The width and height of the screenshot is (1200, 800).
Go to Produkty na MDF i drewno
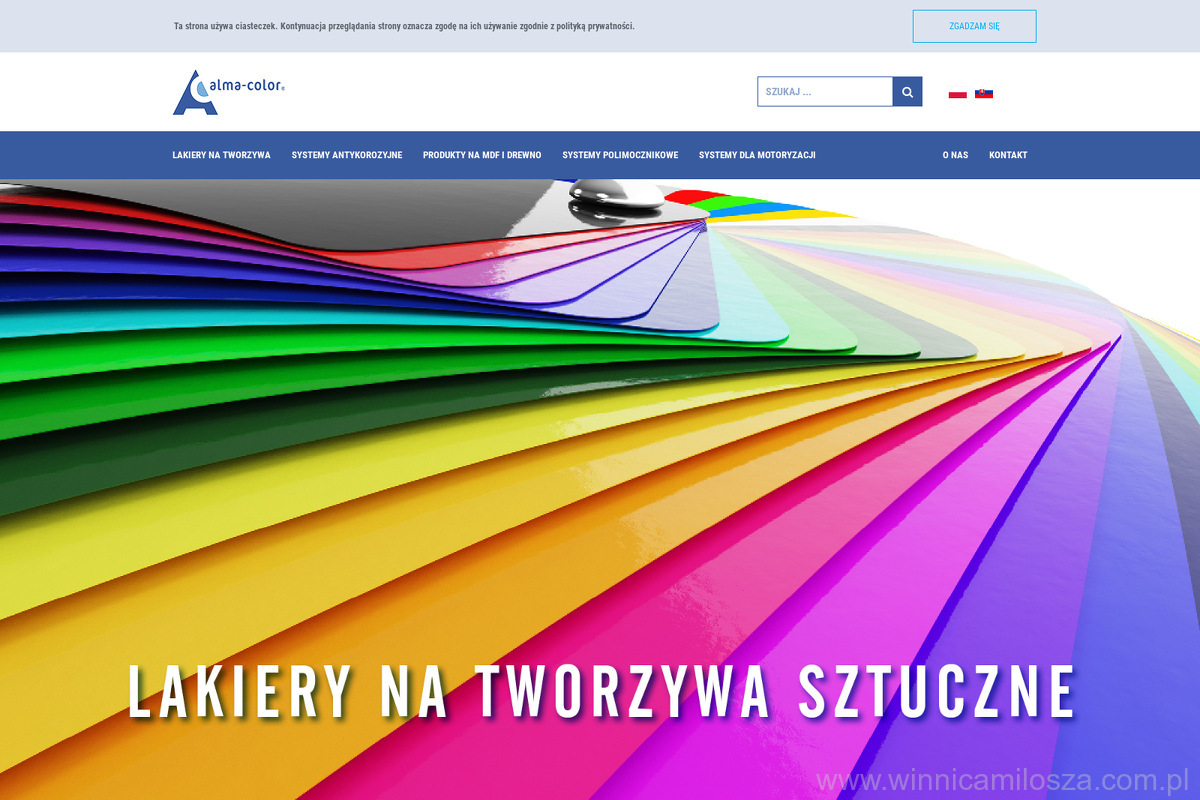tap(482, 155)
